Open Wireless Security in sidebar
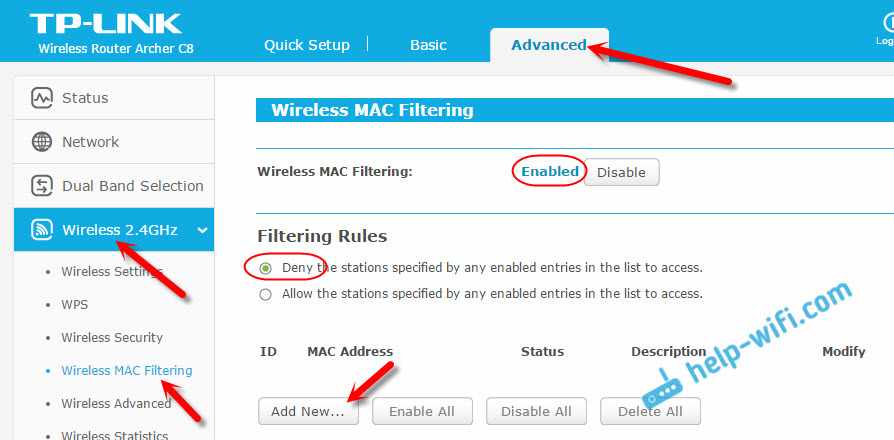This screenshot has height=440, width=894. (112, 337)
